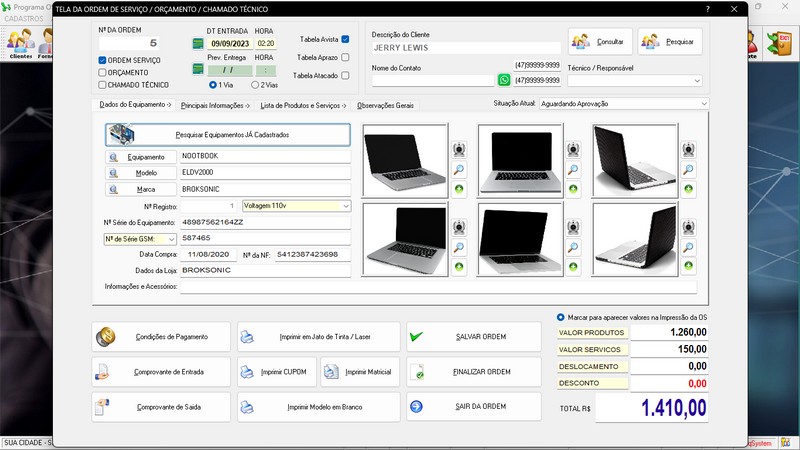
Task: Click the webcam icon beside the first laptop photo
Action: (x=459, y=150)
